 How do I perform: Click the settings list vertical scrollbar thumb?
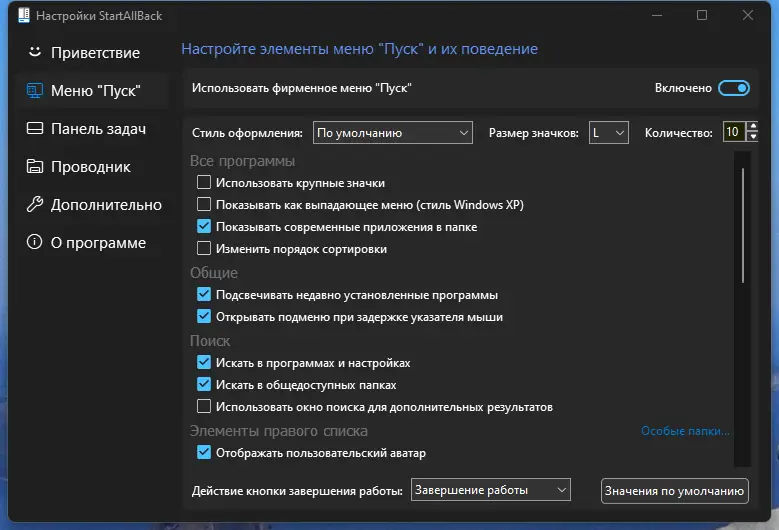(743, 226)
